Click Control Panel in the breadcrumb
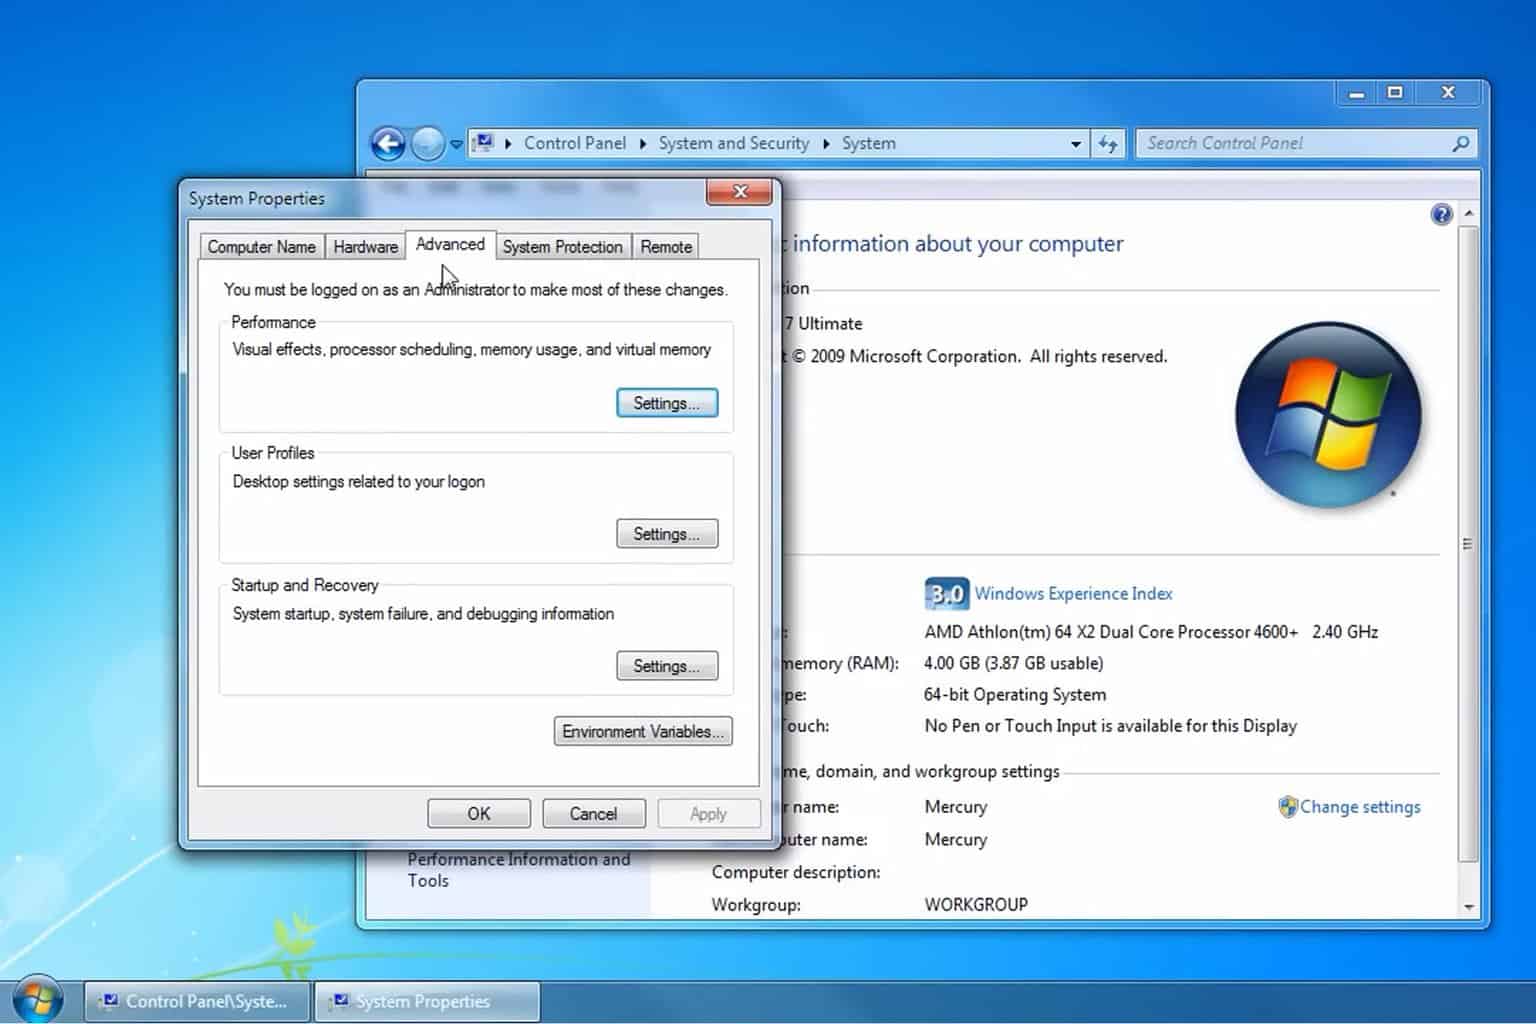The width and height of the screenshot is (1536, 1024). coord(575,143)
